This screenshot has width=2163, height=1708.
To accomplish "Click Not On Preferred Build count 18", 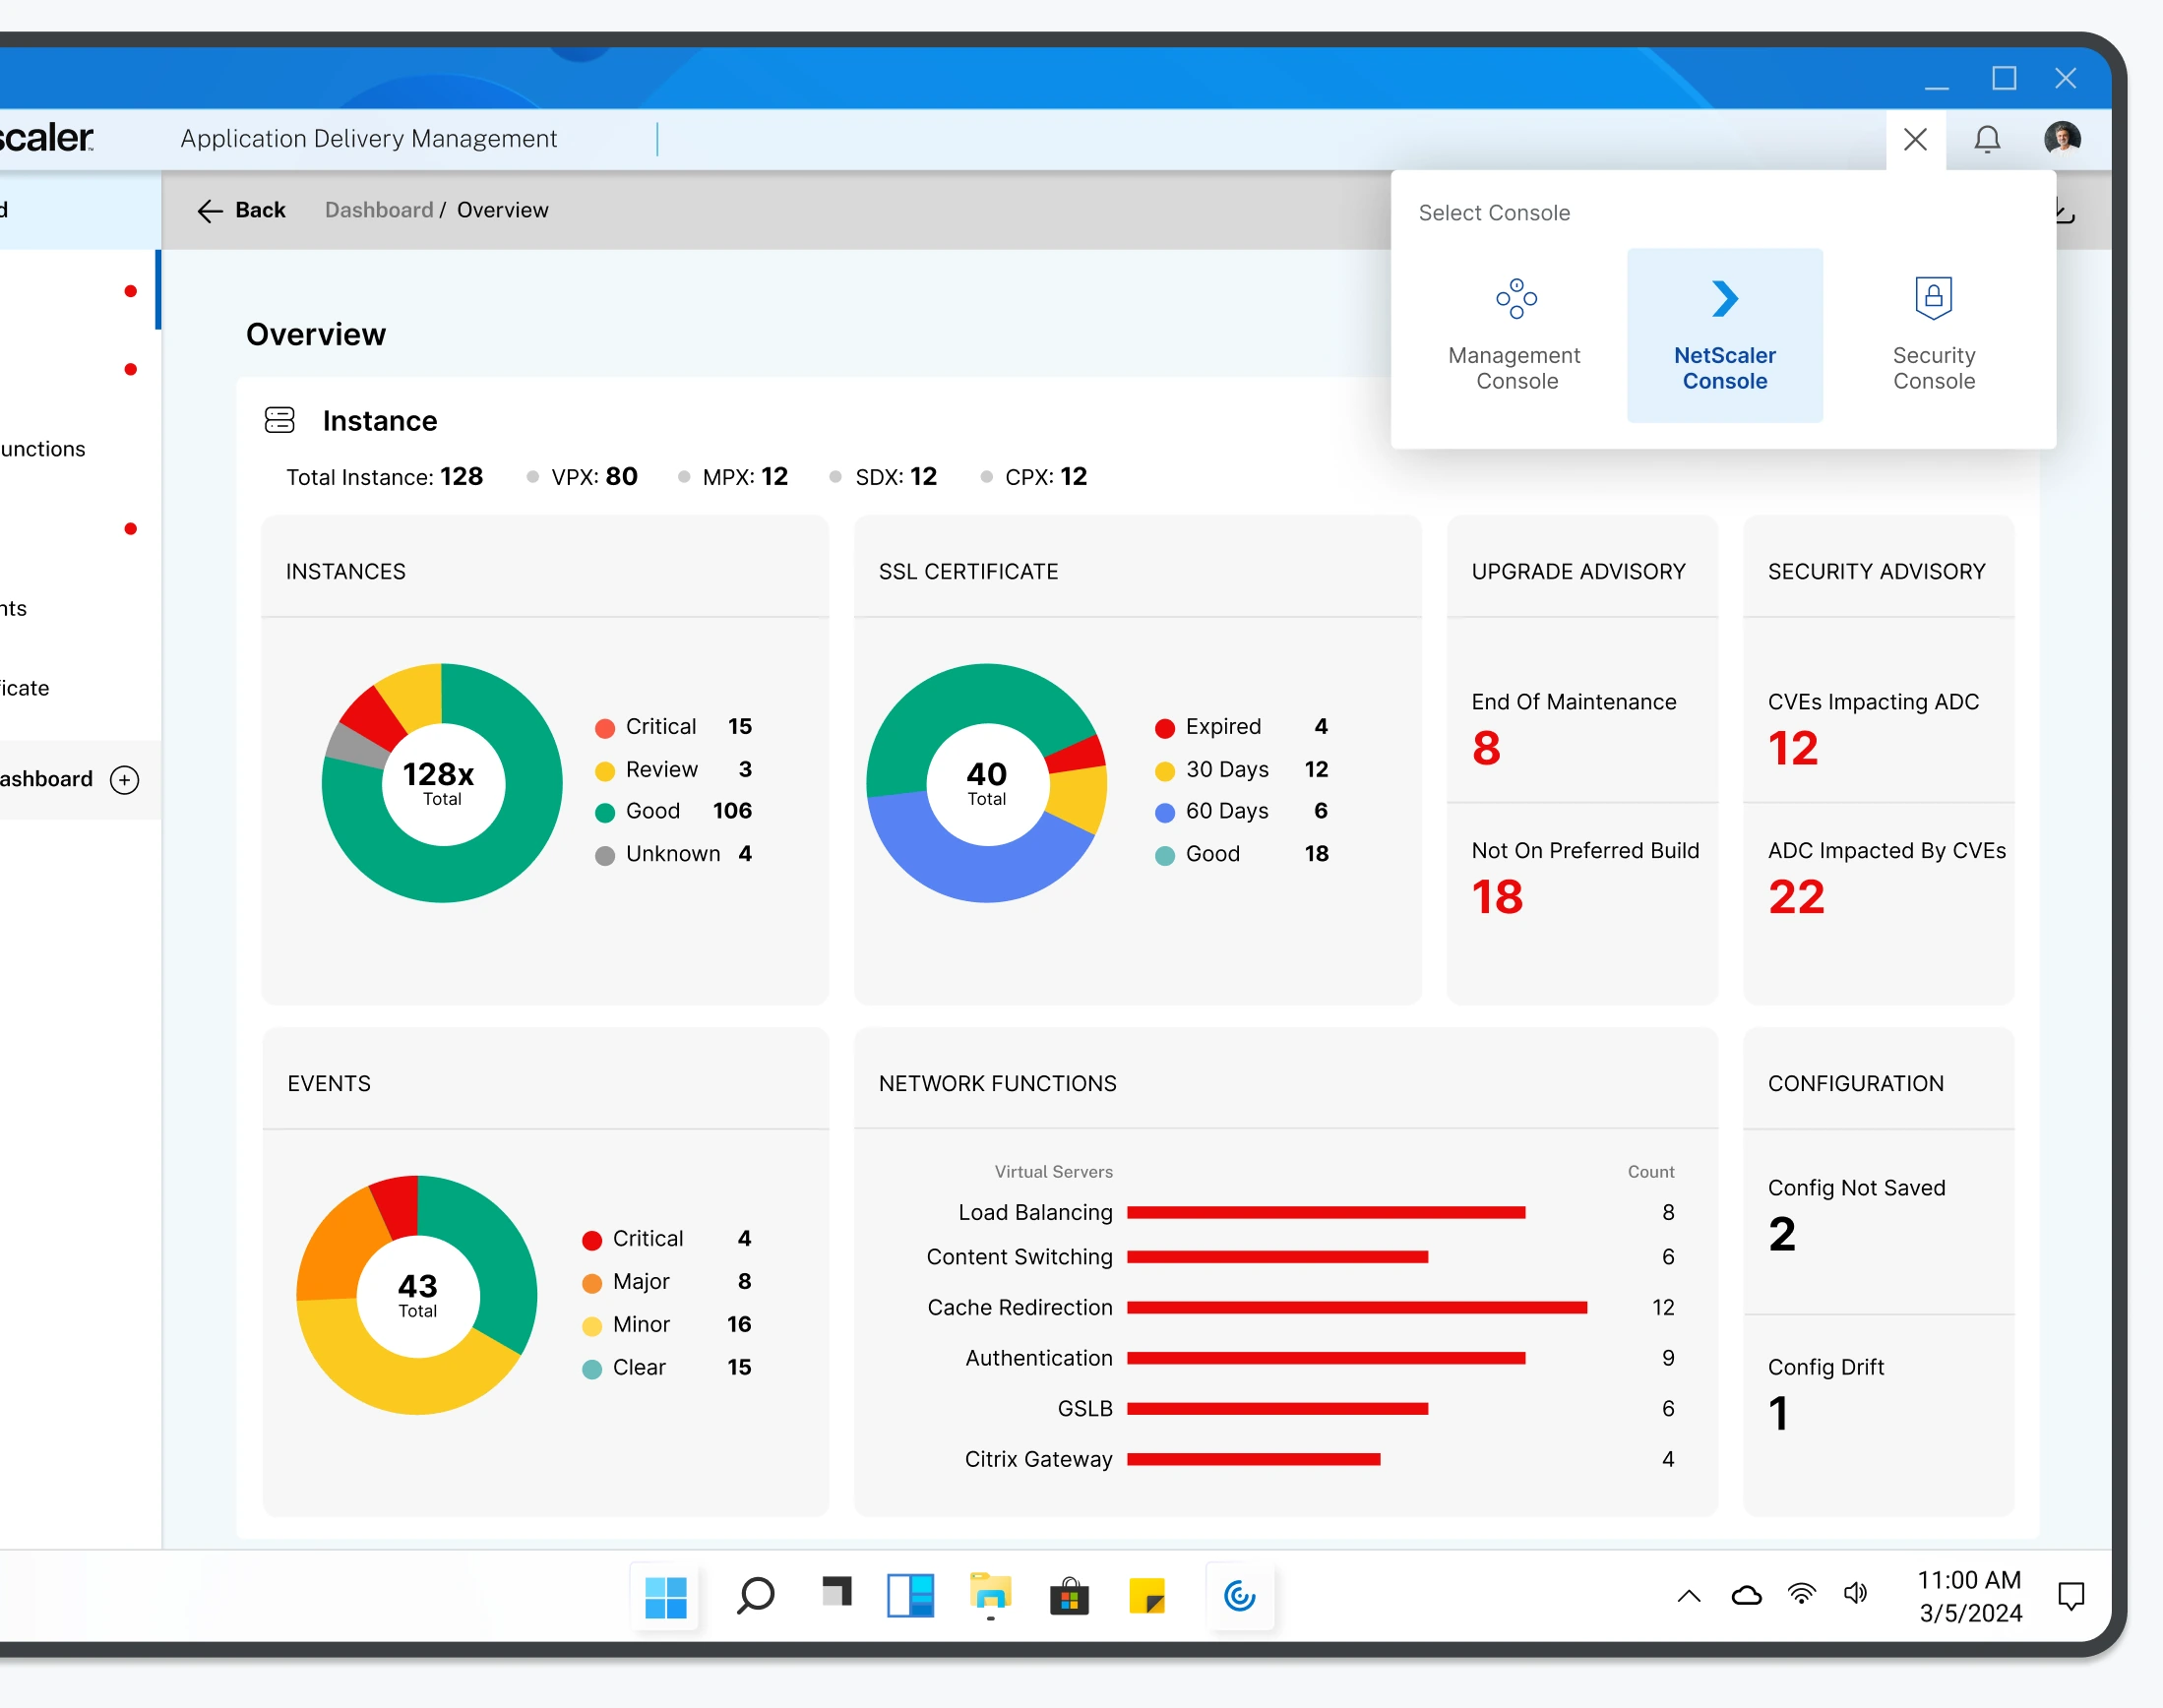I will (x=1496, y=896).
